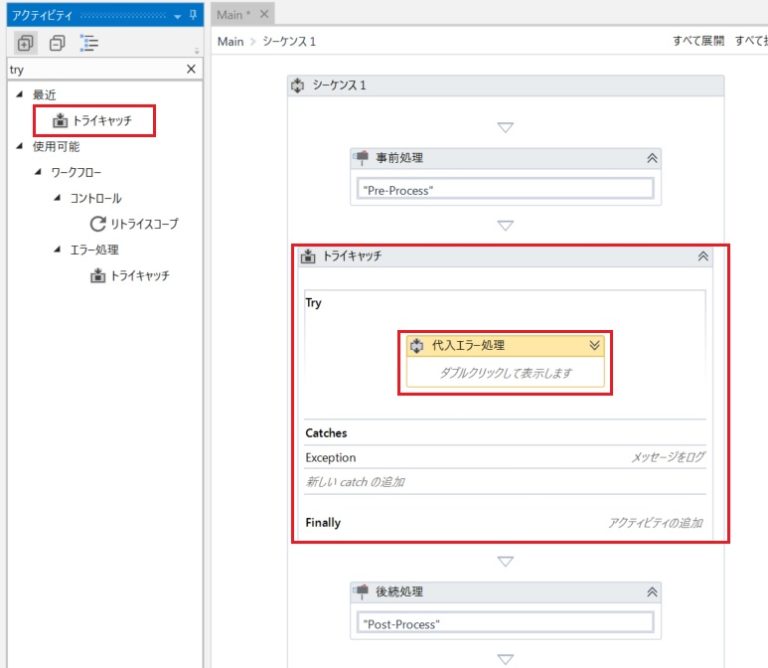The width and height of the screenshot is (768, 668).
Task: Click the 代入エラー処理 sequence icon
Action: click(x=416, y=345)
